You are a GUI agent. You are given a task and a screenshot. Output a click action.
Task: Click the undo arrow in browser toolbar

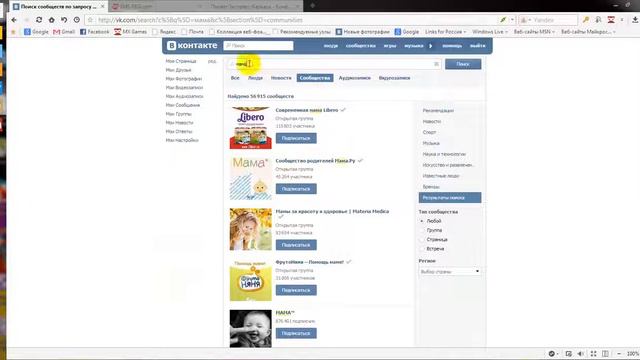click(x=64, y=20)
